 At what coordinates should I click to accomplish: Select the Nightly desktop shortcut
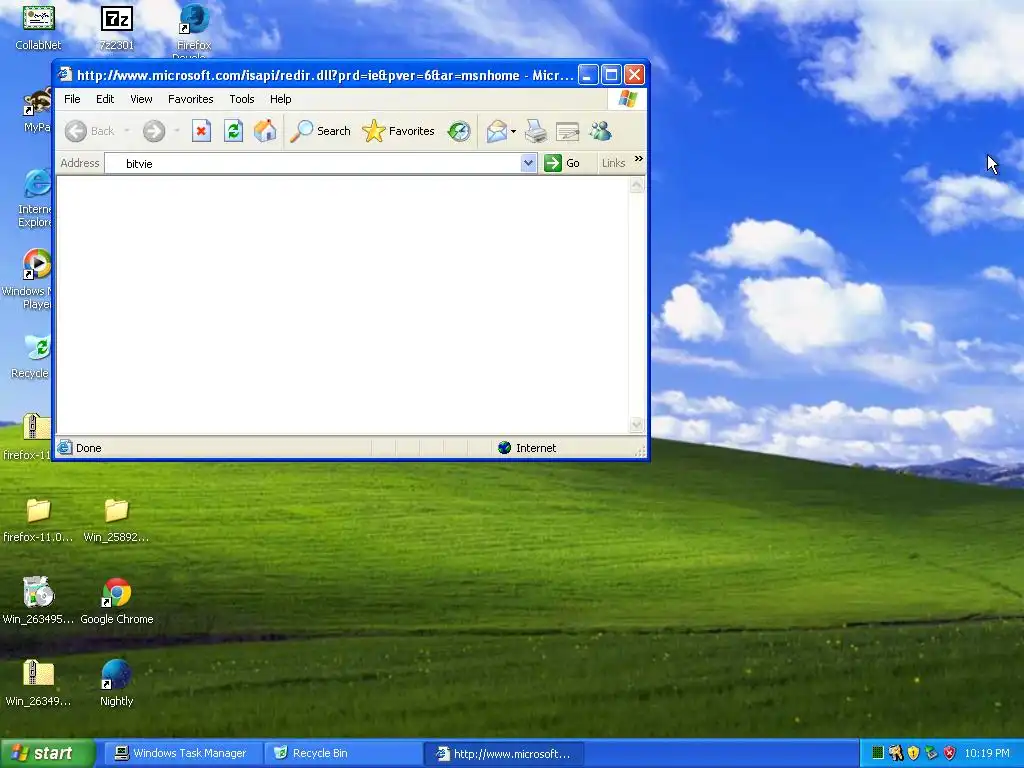click(x=116, y=683)
